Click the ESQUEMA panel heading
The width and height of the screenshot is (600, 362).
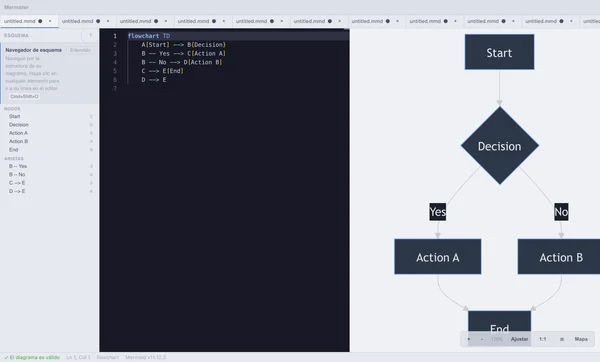[16, 36]
